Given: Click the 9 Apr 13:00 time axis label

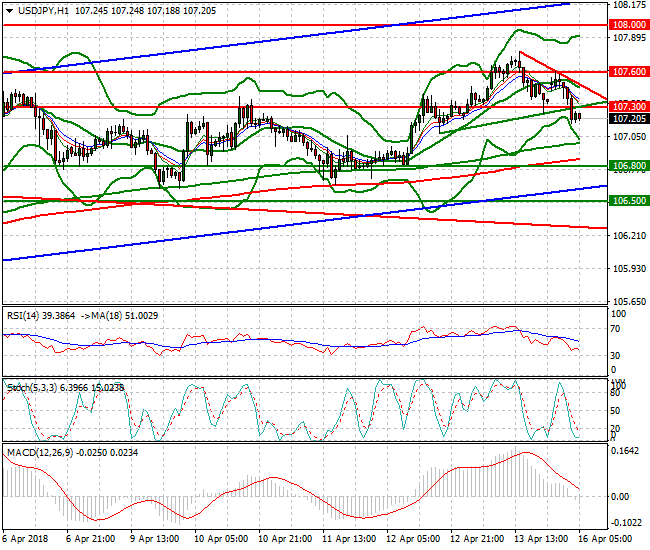Looking at the screenshot, I should click(154, 539).
